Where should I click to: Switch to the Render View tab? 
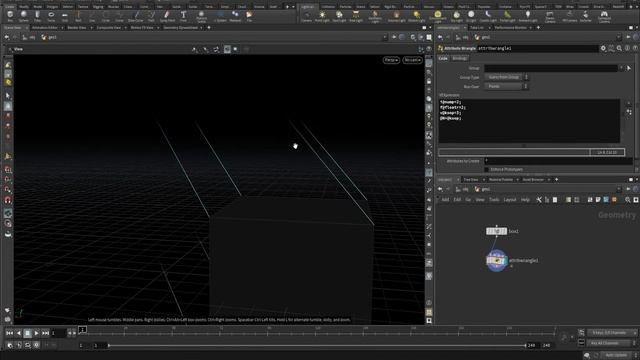coord(77,28)
